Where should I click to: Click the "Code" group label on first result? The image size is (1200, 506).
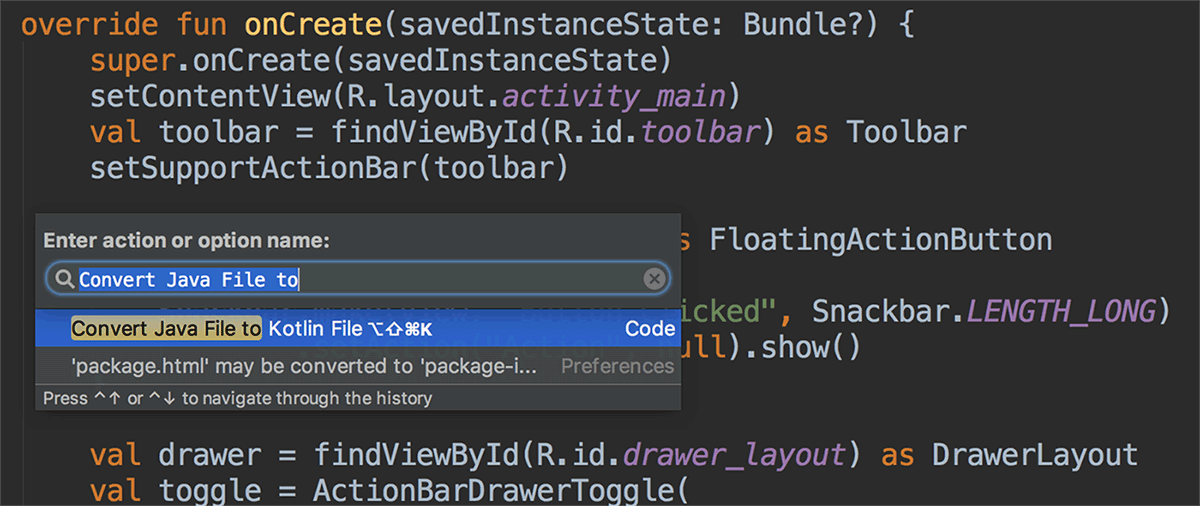(x=650, y=329)
